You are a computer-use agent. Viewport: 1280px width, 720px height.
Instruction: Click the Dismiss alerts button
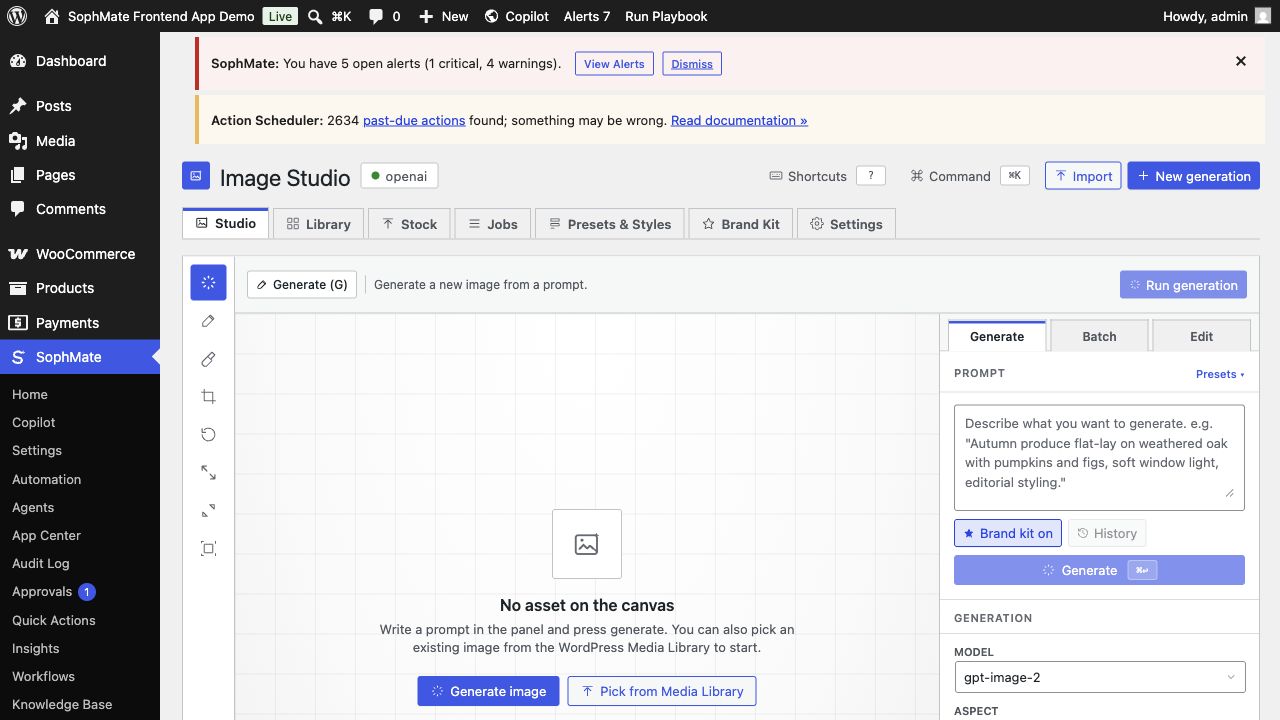(x=692, y=63)
